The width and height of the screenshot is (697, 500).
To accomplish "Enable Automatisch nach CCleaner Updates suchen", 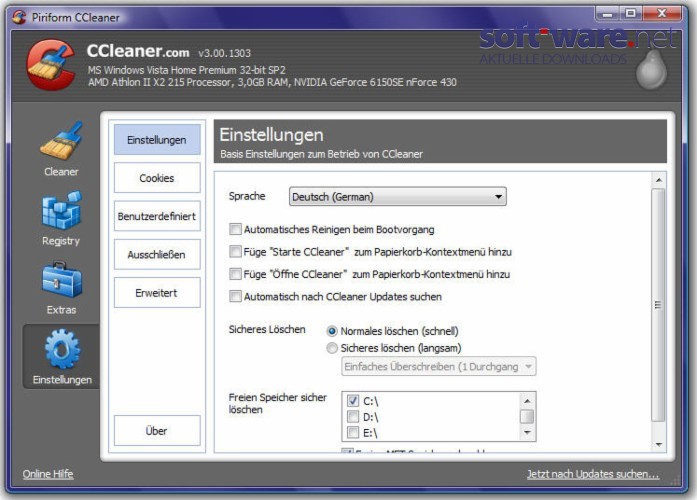I will [235, 296].
